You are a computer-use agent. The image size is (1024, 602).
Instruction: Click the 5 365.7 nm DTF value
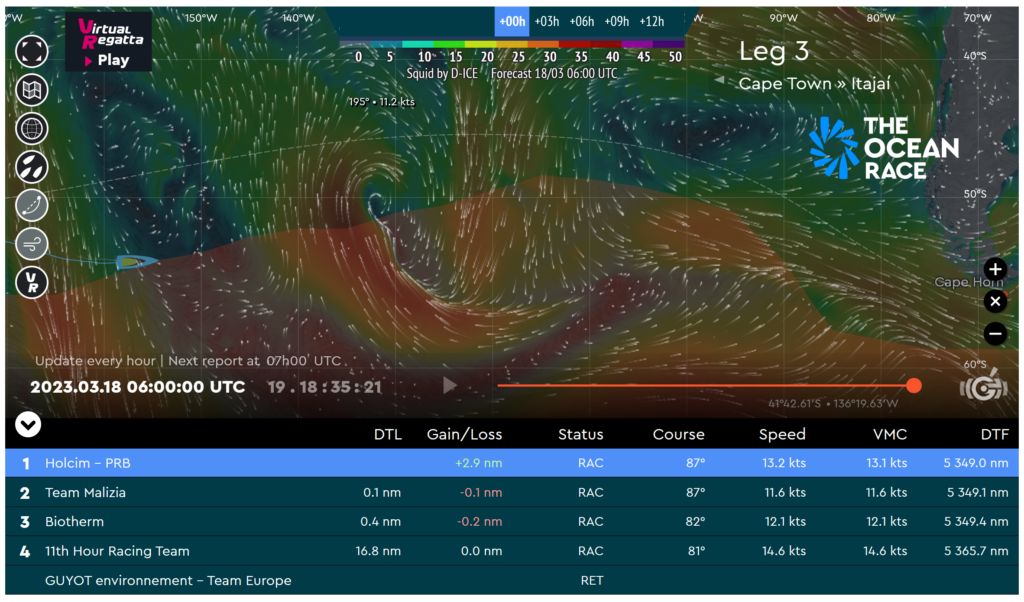(976, 551)
